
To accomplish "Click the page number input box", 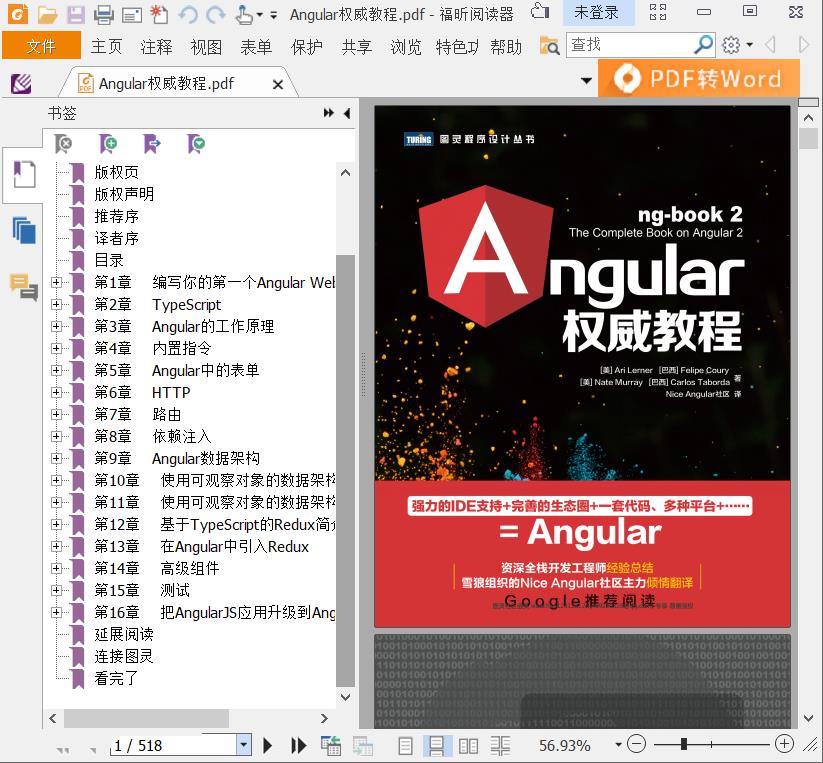I will tap(174, 745).
